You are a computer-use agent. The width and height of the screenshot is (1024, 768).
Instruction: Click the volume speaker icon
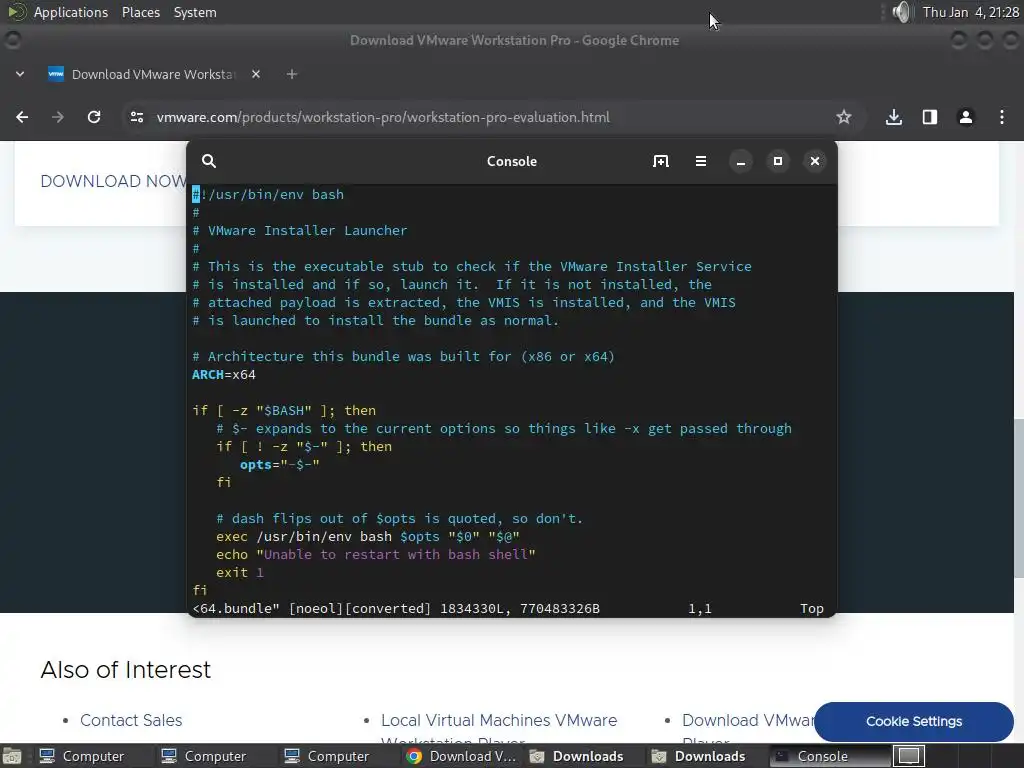901,12
